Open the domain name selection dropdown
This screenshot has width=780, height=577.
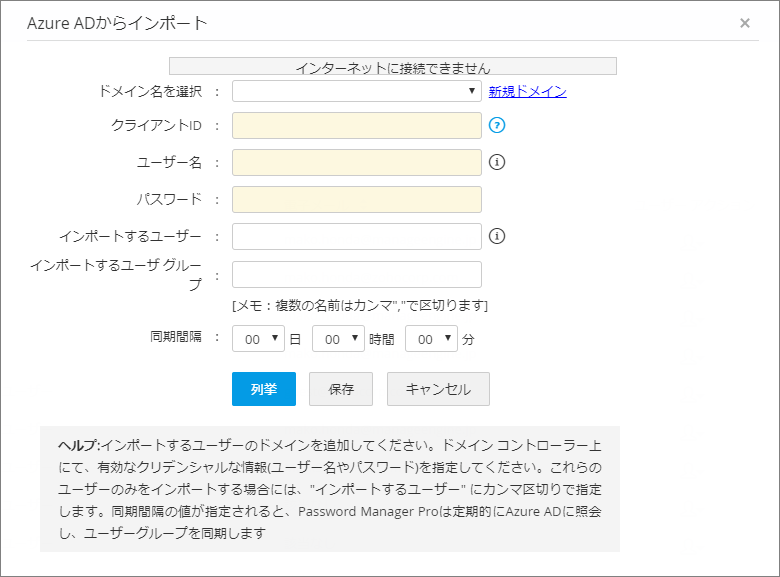357,91
